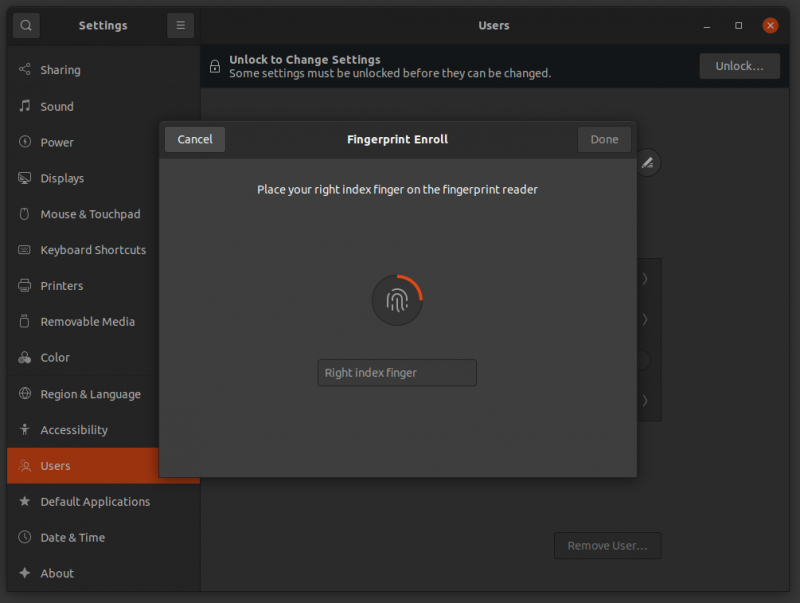800x603 pixels.
Task: Expand the first chevron in the users list
Action: tap(643, 279)
